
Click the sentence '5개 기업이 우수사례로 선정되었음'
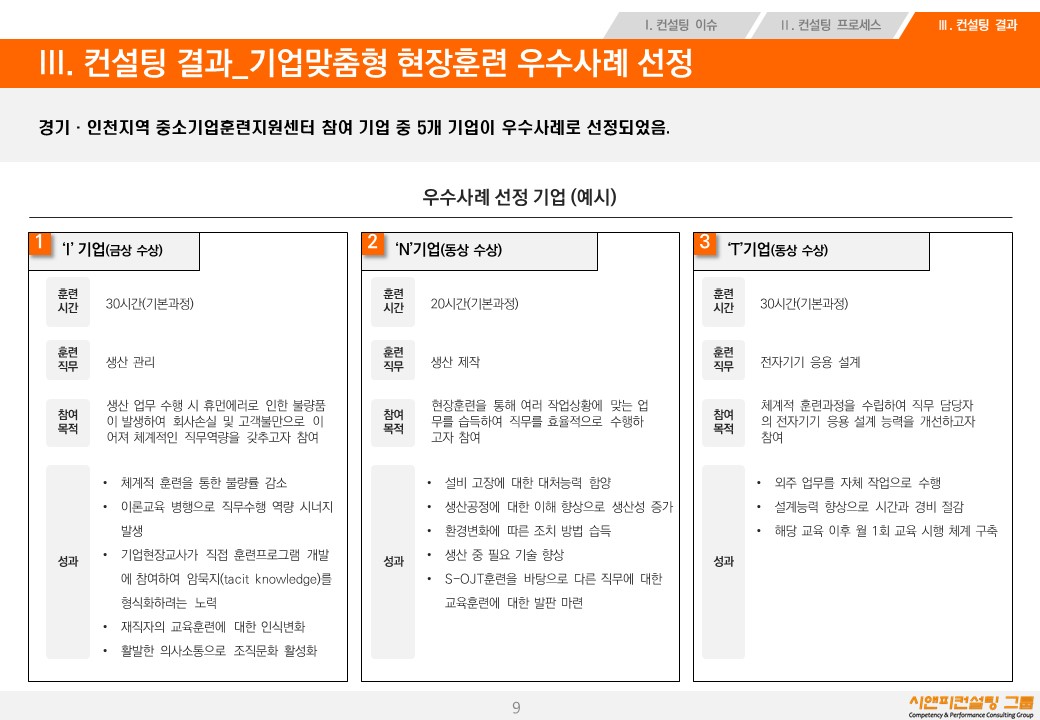tap(543, 127)
